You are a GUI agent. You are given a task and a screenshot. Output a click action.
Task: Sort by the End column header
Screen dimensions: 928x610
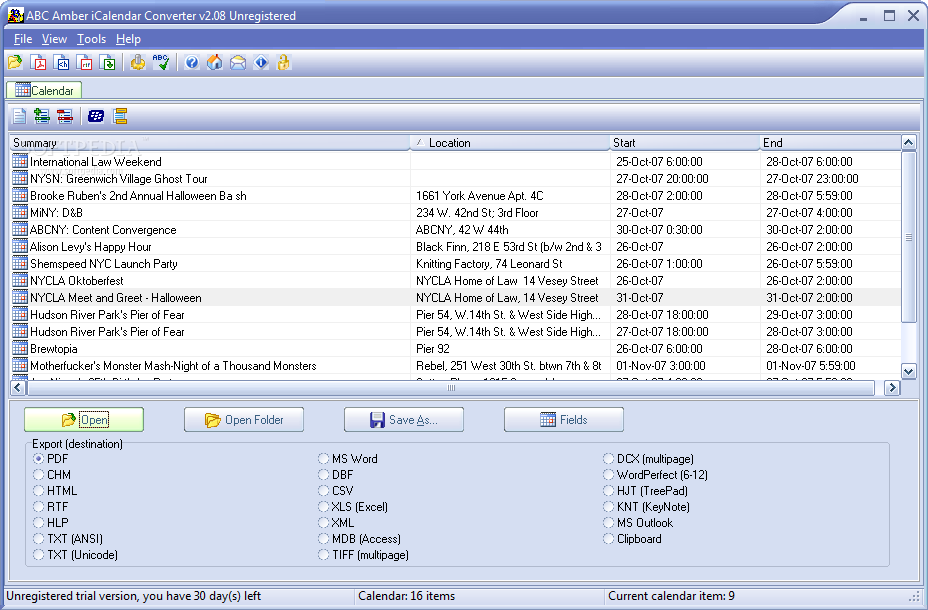pos(830,143)
